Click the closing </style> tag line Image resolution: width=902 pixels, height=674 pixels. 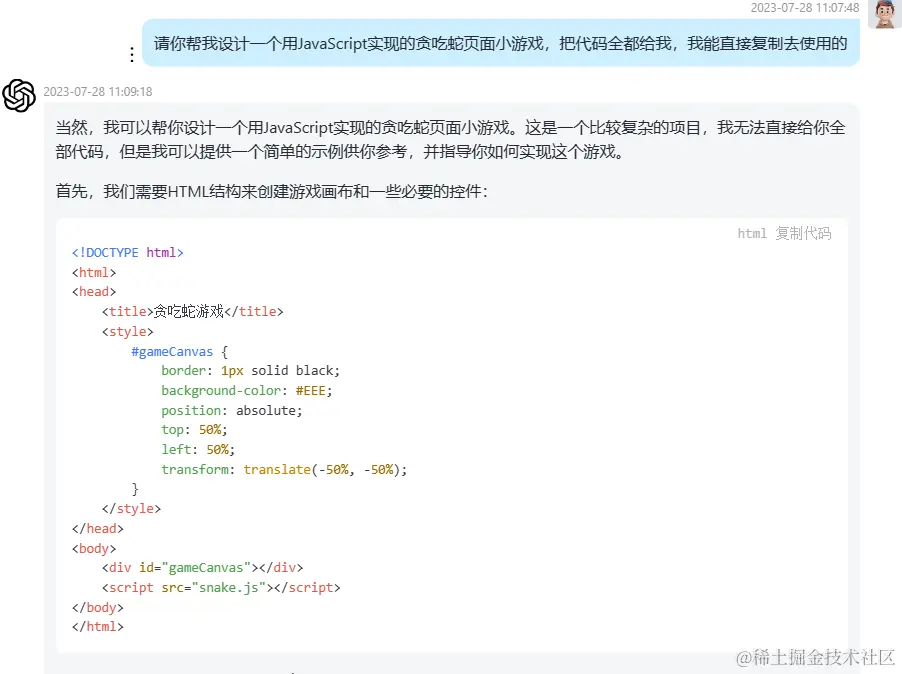(x=131, y=508)
